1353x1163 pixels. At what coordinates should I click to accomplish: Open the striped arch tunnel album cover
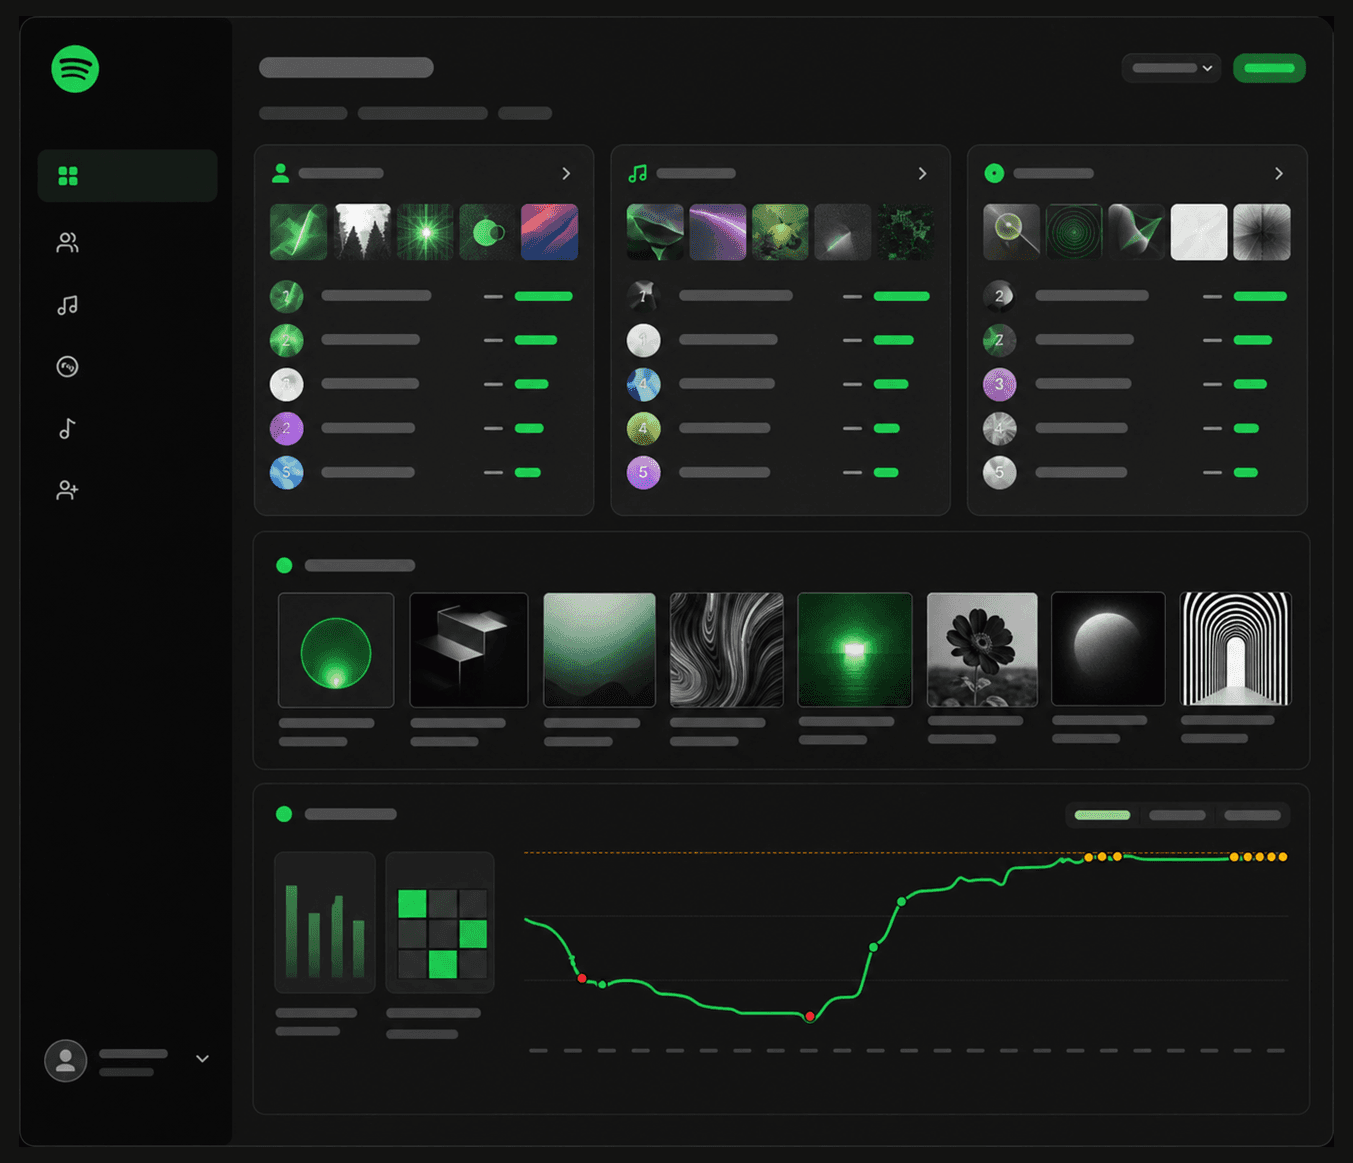pyautogui.click(x=1236, y=649)
